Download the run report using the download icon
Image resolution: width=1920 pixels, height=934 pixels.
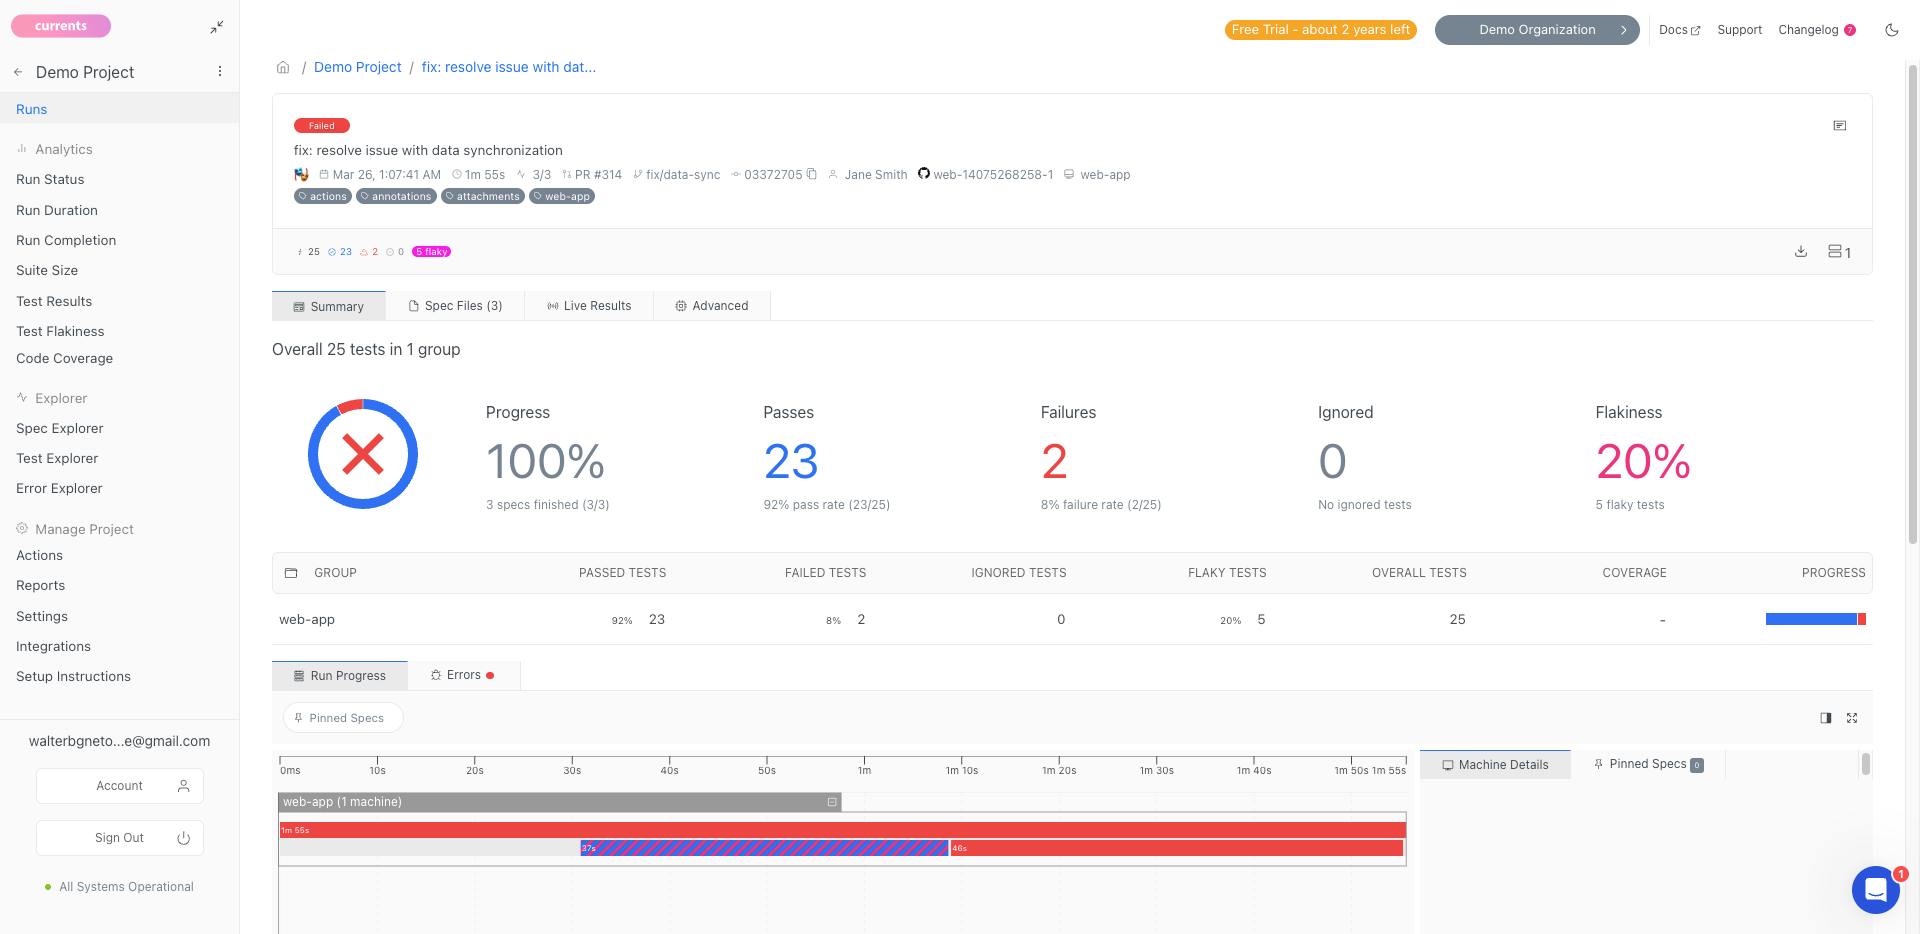(1800, 252)
